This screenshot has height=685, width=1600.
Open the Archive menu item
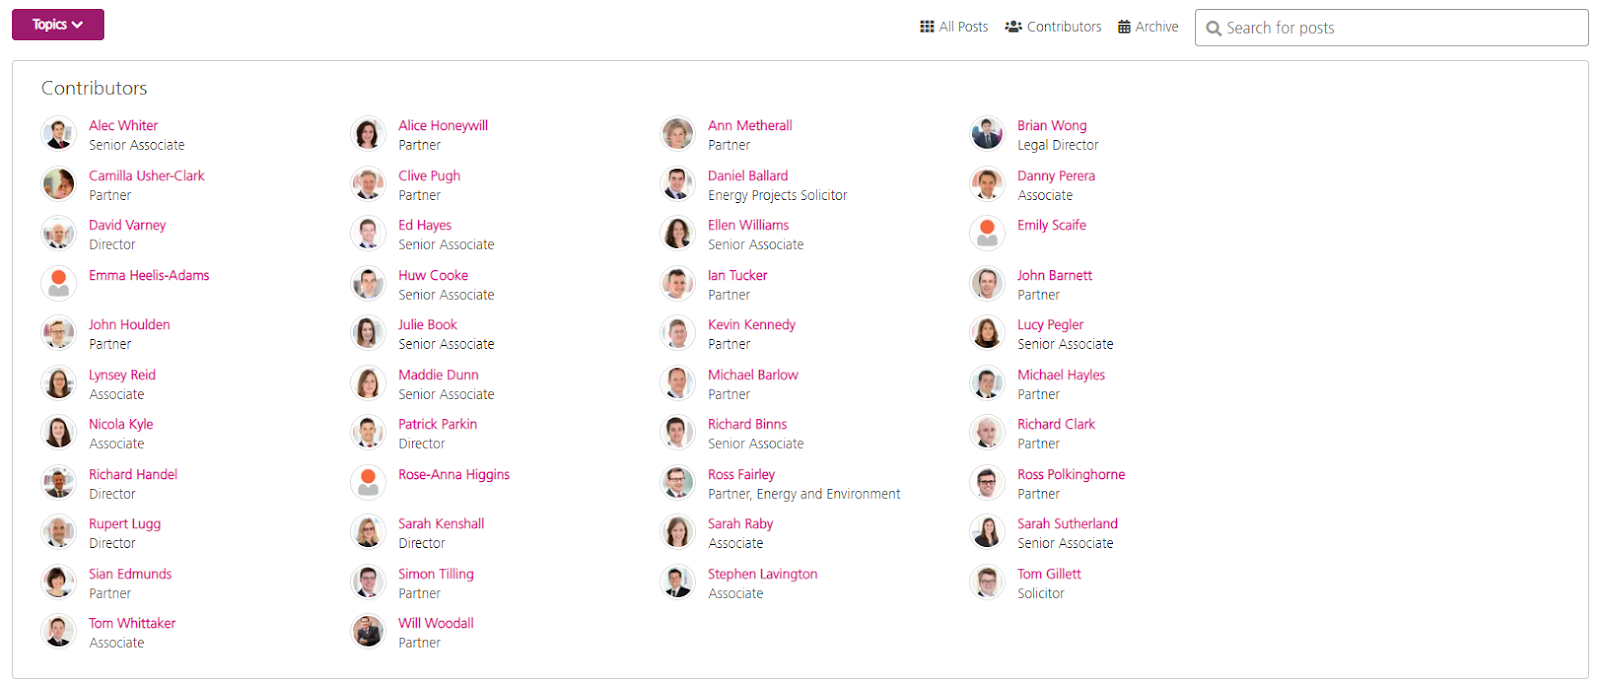coord(1148,27)
